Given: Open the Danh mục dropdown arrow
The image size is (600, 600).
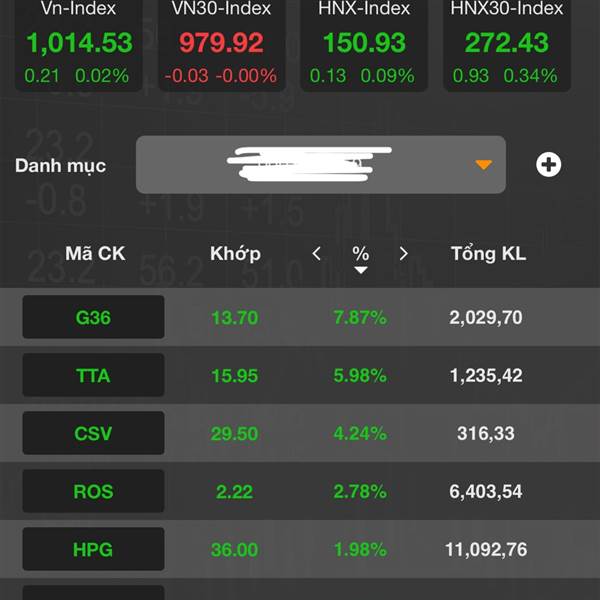Looking at the screenshot, I should click(x=483, y=165).
